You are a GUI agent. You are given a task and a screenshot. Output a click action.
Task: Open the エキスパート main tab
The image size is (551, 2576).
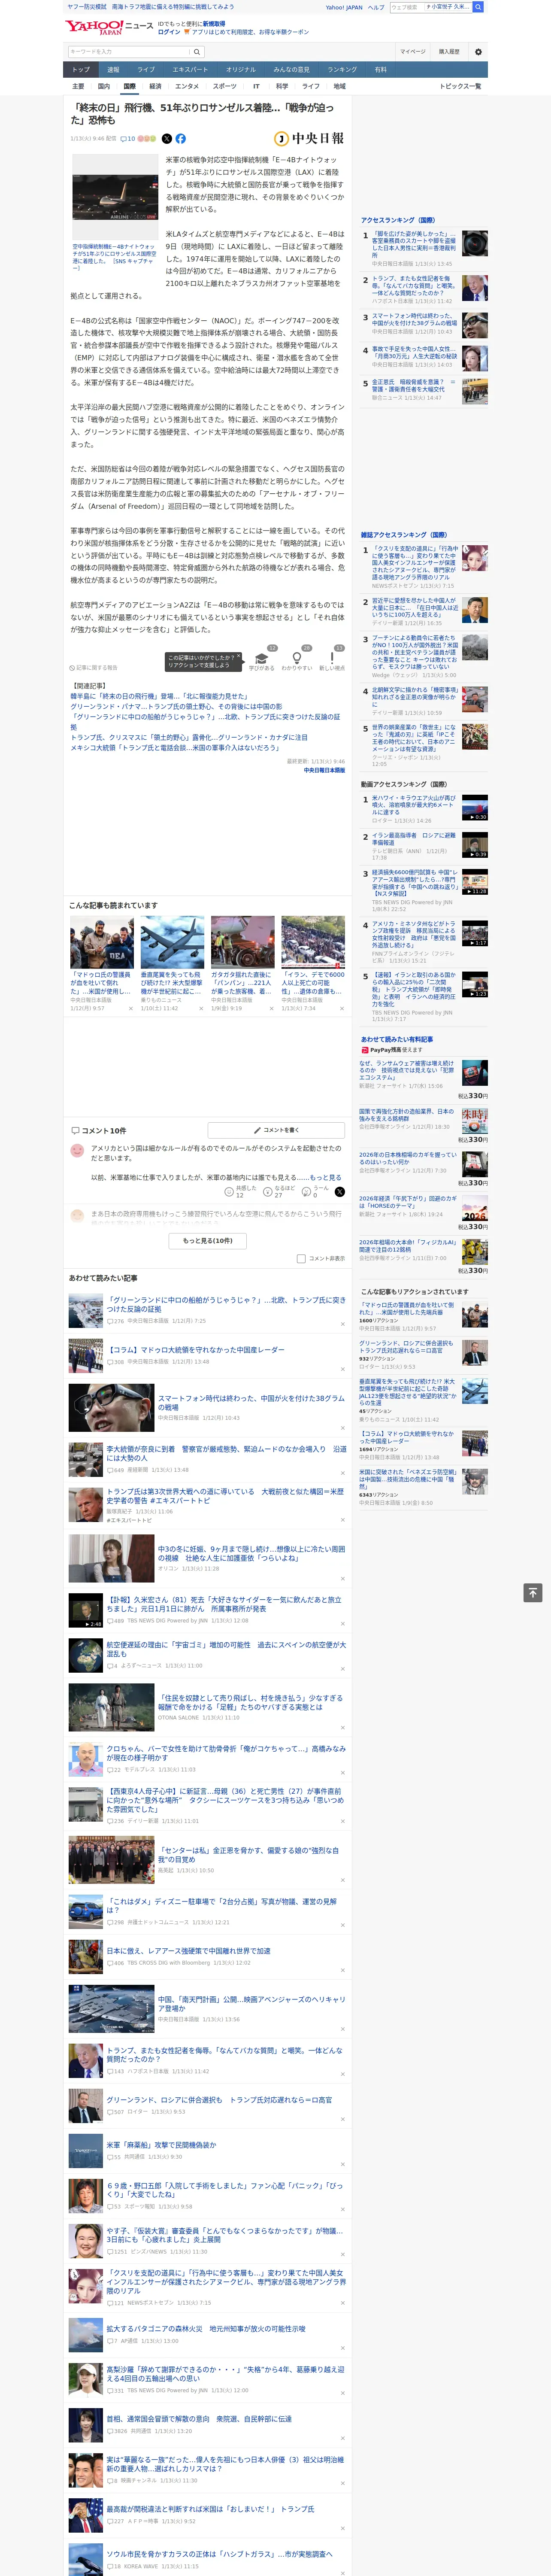[190, 70]
